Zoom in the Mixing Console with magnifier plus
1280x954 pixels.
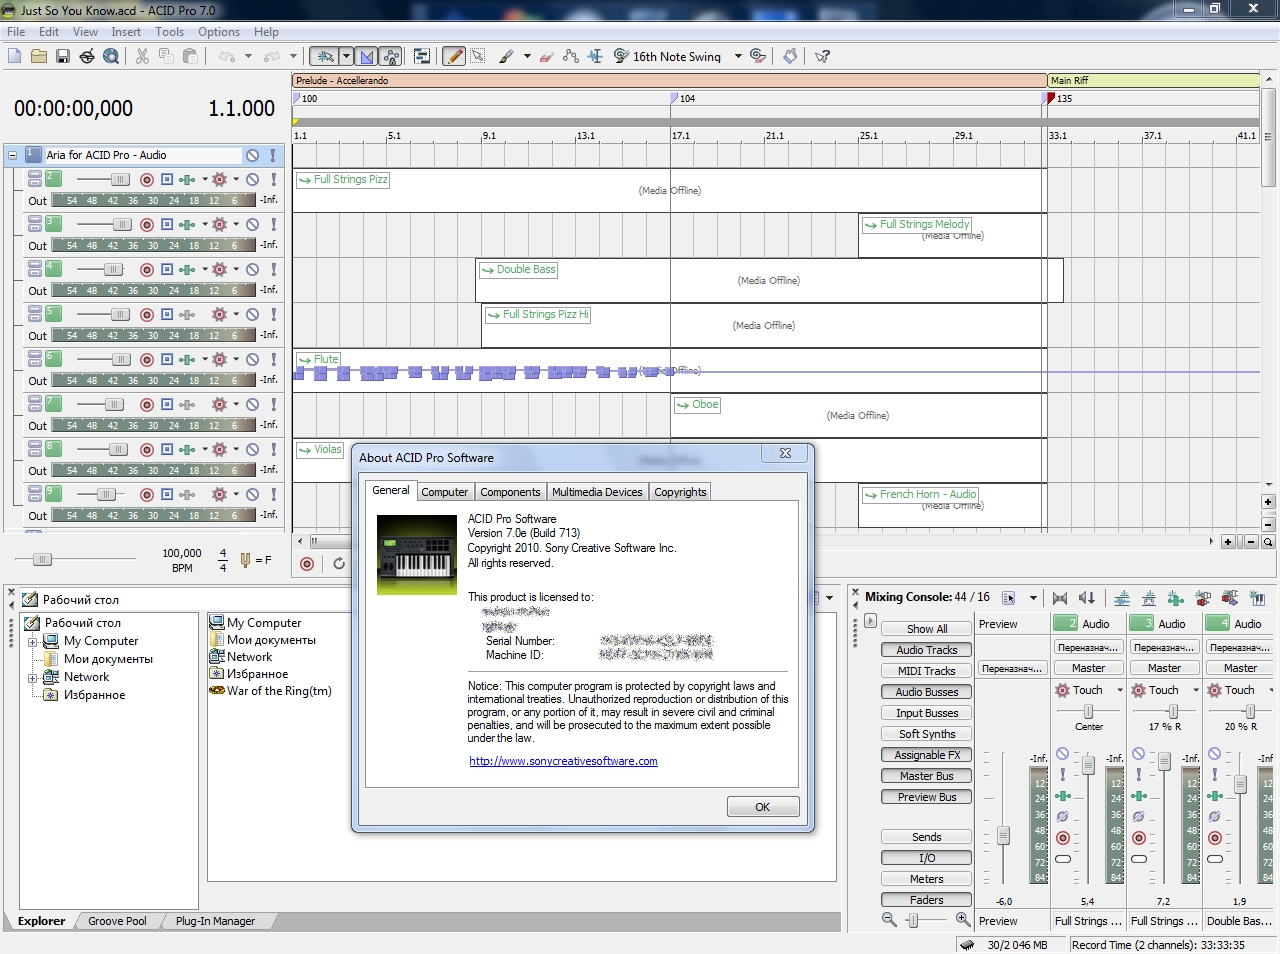962,919
